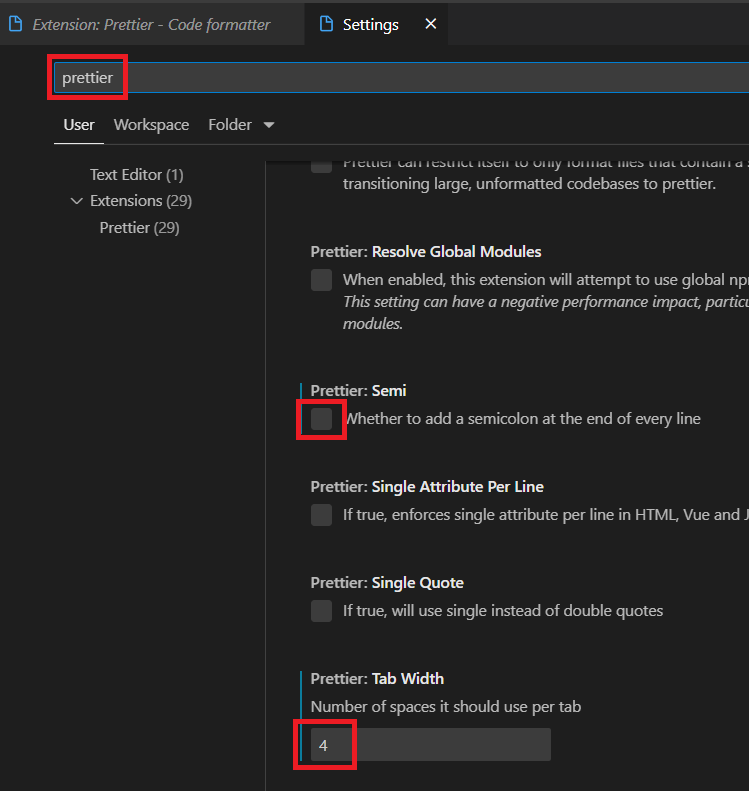
Task: Enable Single Attribute Per Line checkbox
Action: 321,515
